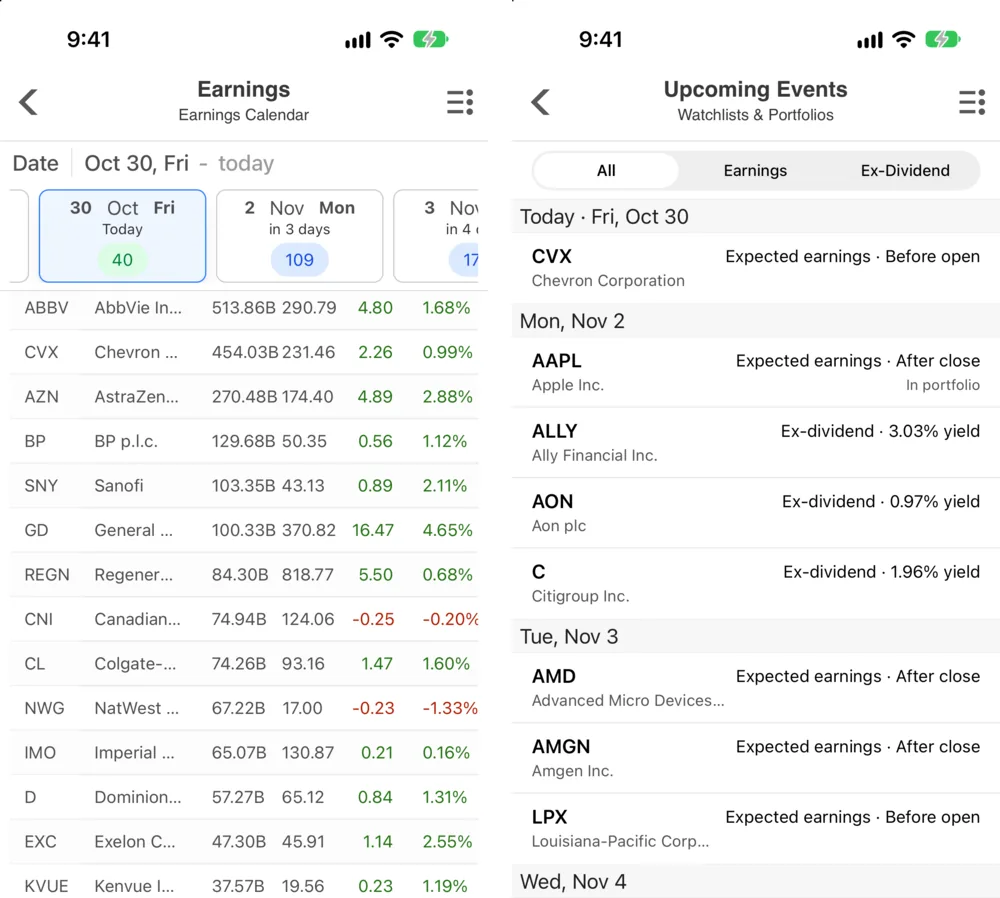Open list menu on Upcoming Events screen

point(972,102)
